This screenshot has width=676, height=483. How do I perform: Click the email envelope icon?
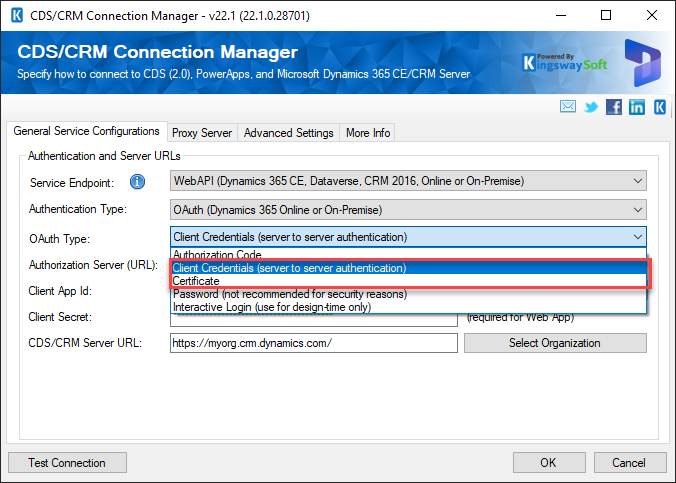(x=567, y=107)
